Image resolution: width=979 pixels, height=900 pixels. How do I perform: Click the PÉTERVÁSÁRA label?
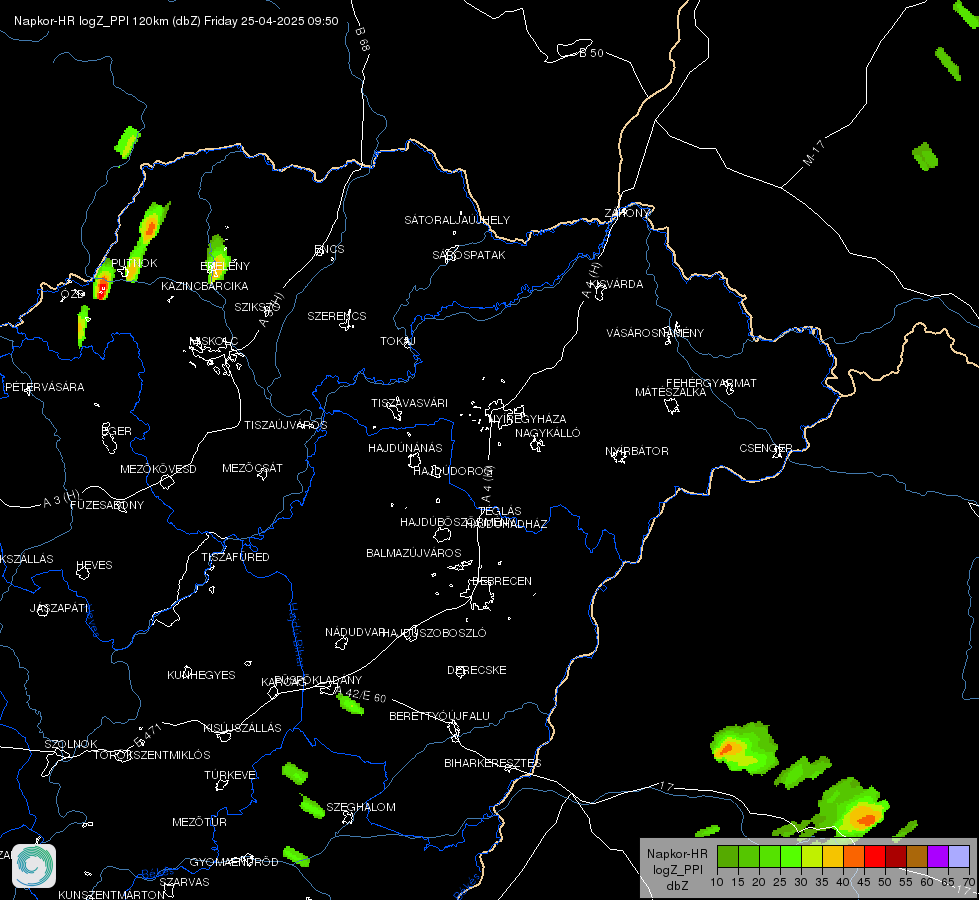pyautogui.click(x=44, y=387)
